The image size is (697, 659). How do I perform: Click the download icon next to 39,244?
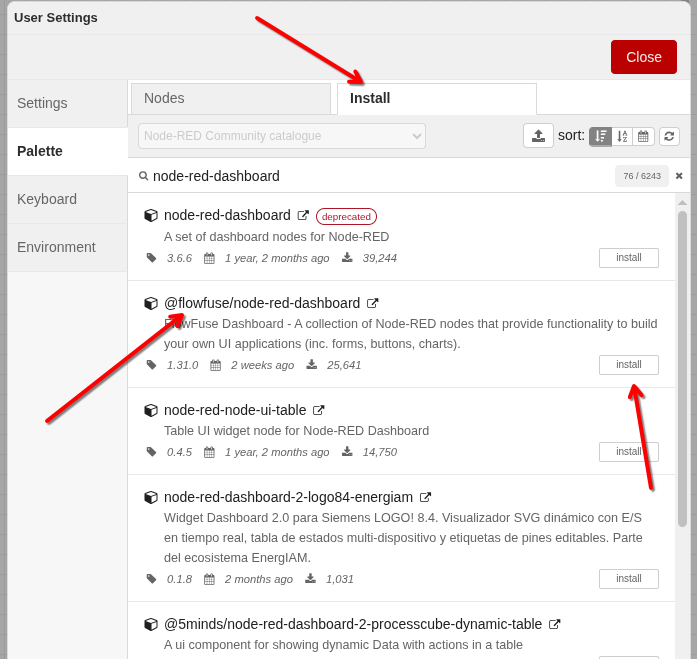[347, 257]
